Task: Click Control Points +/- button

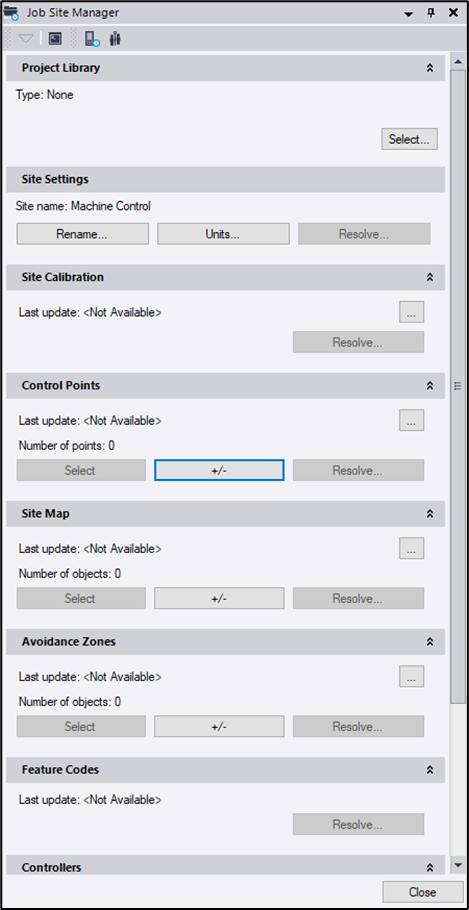Action: click(219, 470)
